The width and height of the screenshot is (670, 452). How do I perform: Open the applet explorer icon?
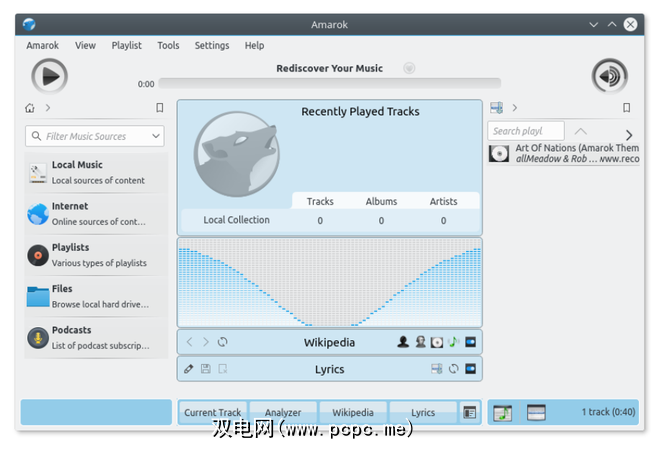(470, 413)
